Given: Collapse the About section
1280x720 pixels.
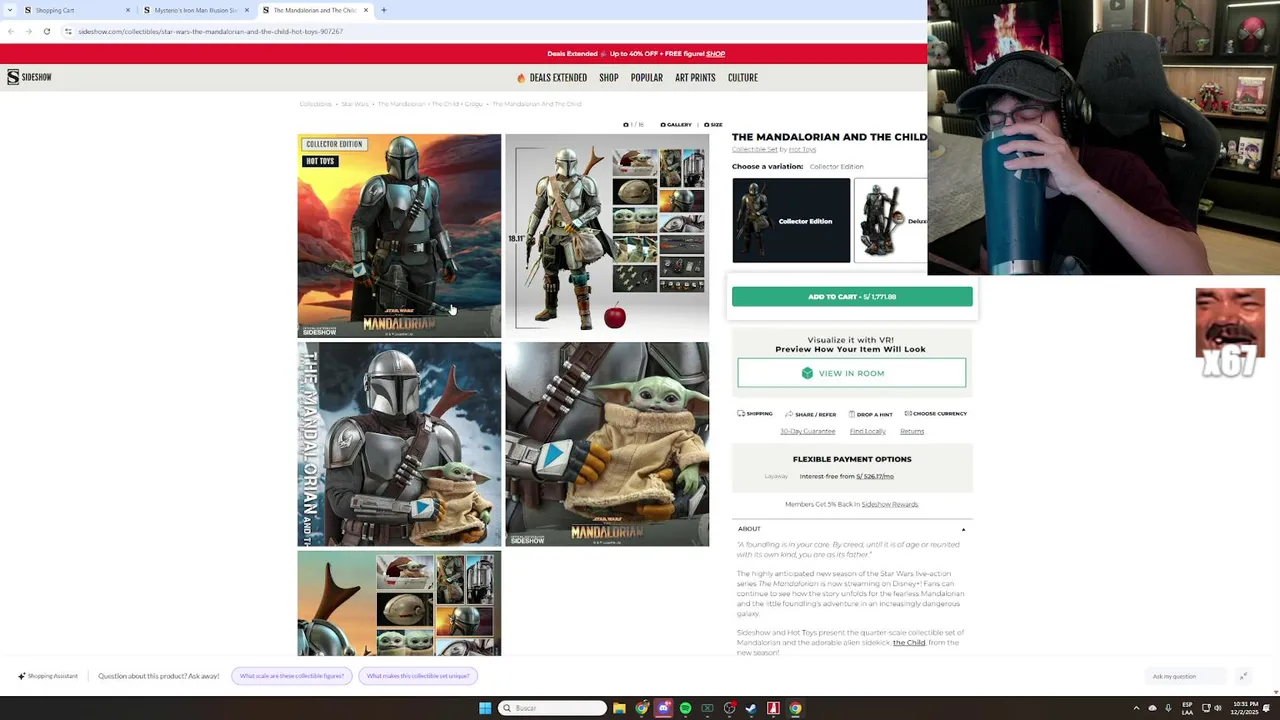Looking at the screenshot, I should pos(852,528).
